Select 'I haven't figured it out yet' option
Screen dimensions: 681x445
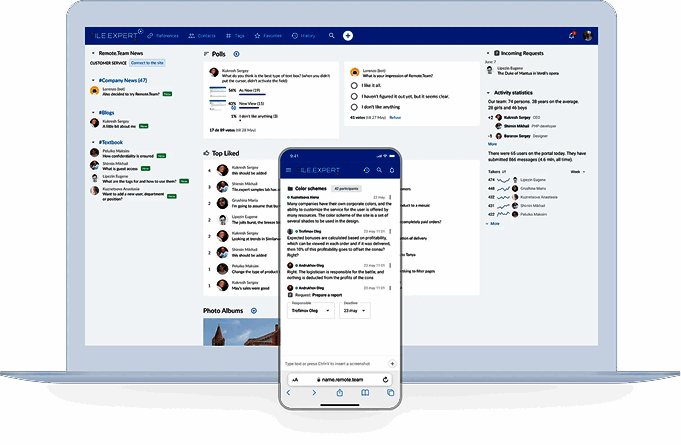pyautogui.click(x=354, y=96)
